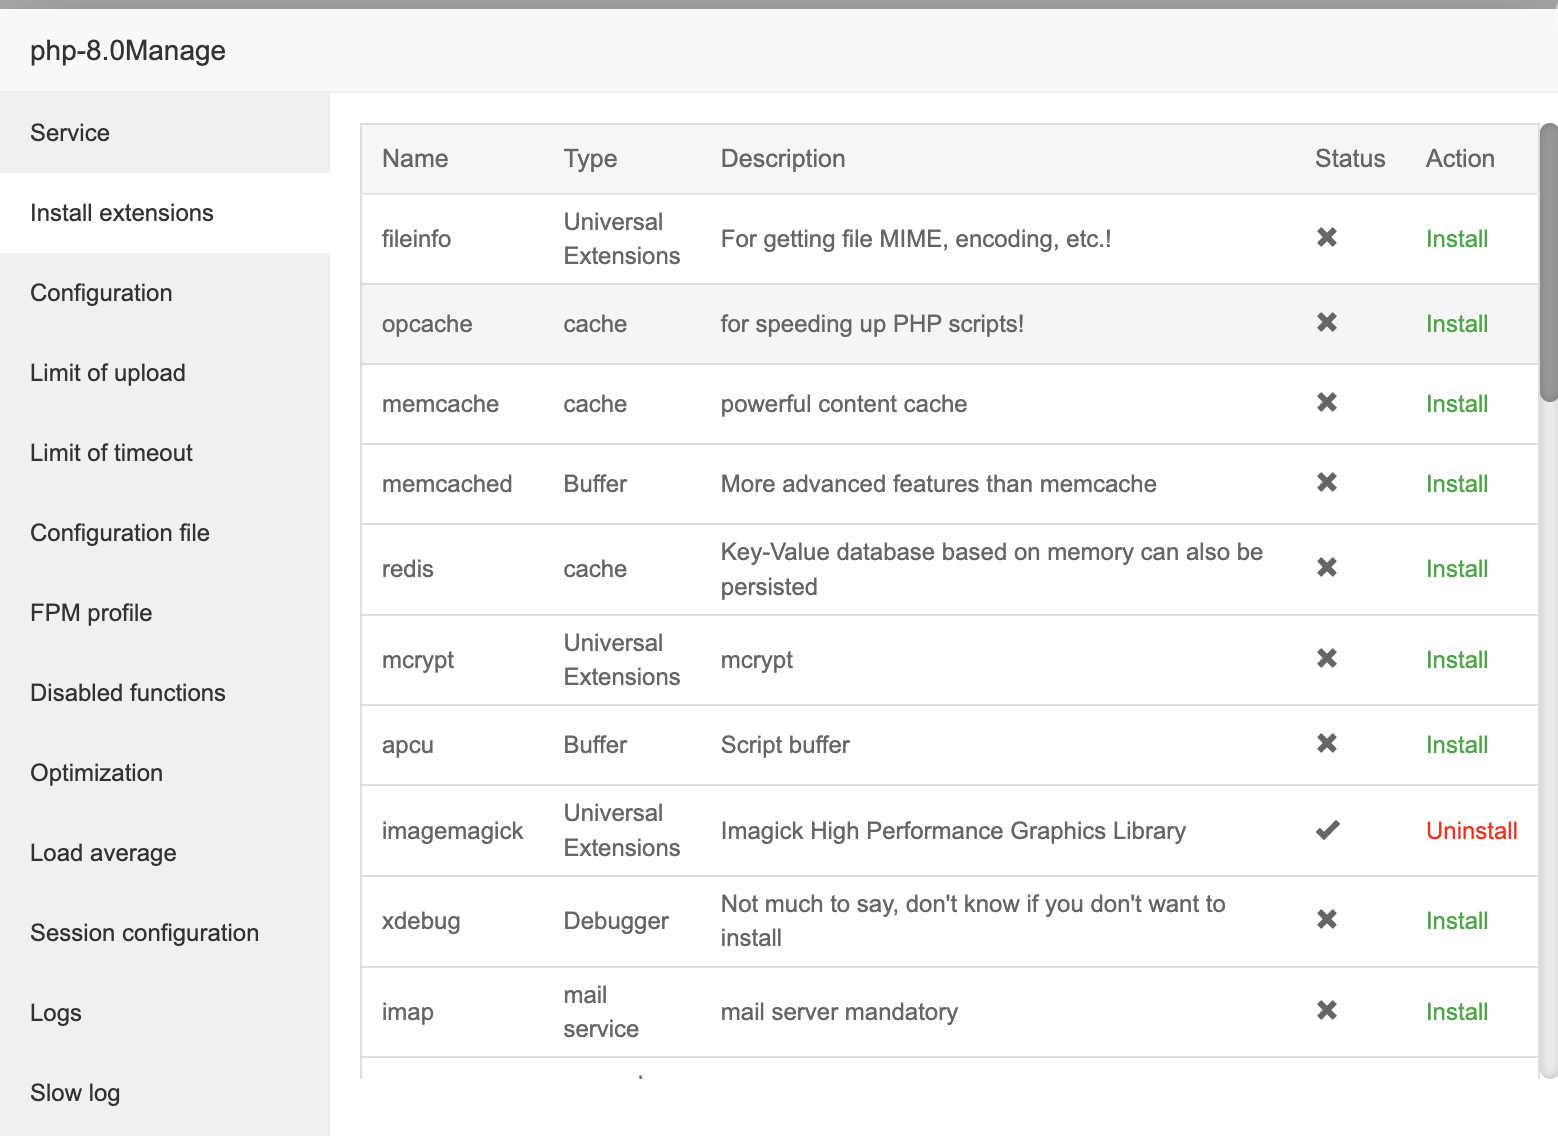Click the fileinfo status X icon
This screenshot has height=1136, width=1558.
[x=1327, y=238]
